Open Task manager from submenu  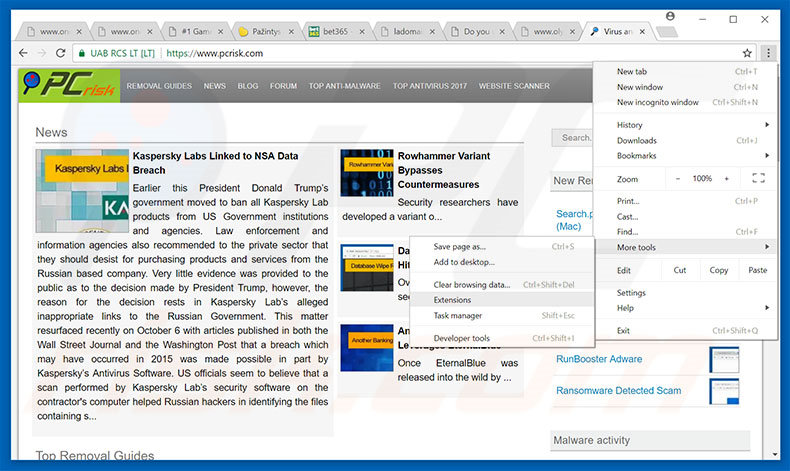pos(502,315)
